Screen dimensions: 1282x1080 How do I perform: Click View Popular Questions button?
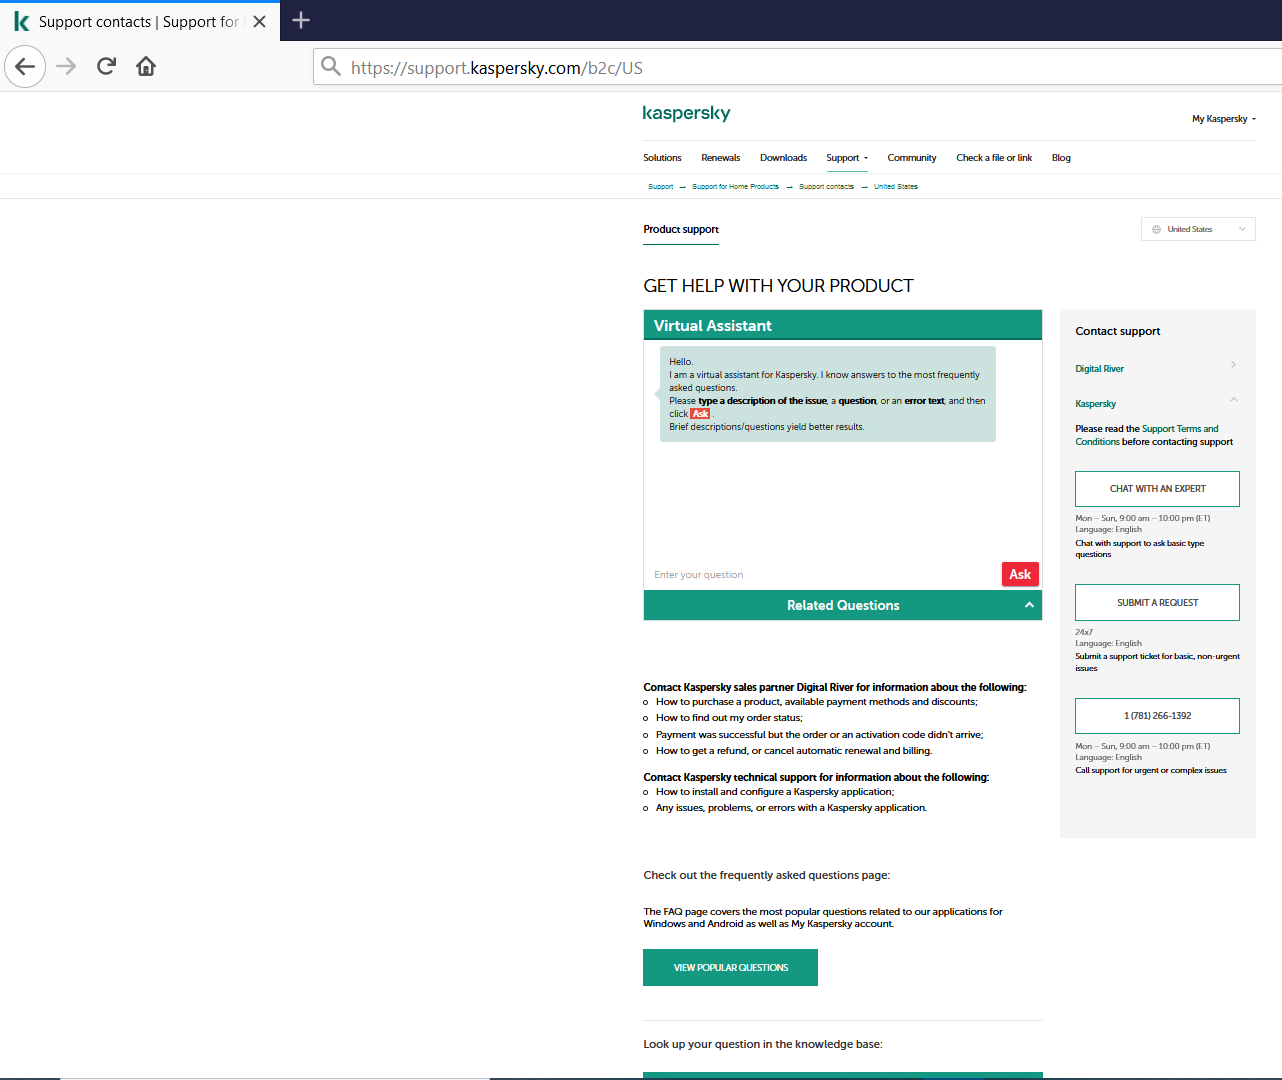click(730, 968)
